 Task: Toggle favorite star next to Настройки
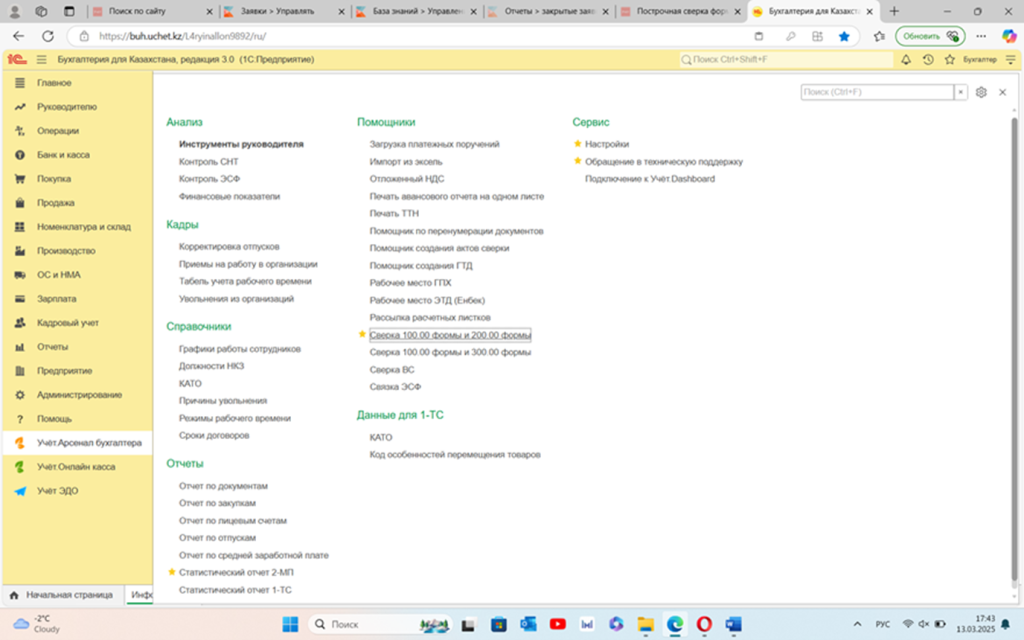[578, 144]
